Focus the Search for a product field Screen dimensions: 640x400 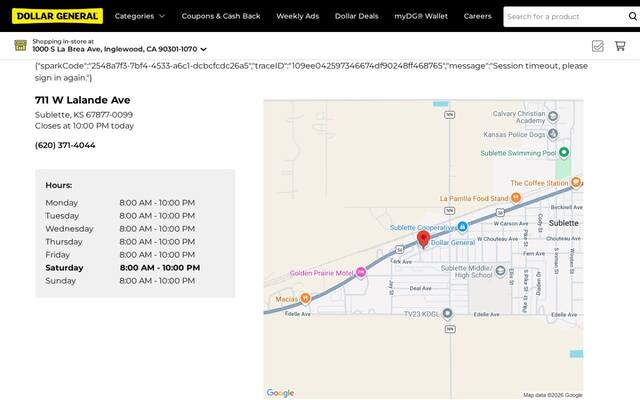[565, 17]
